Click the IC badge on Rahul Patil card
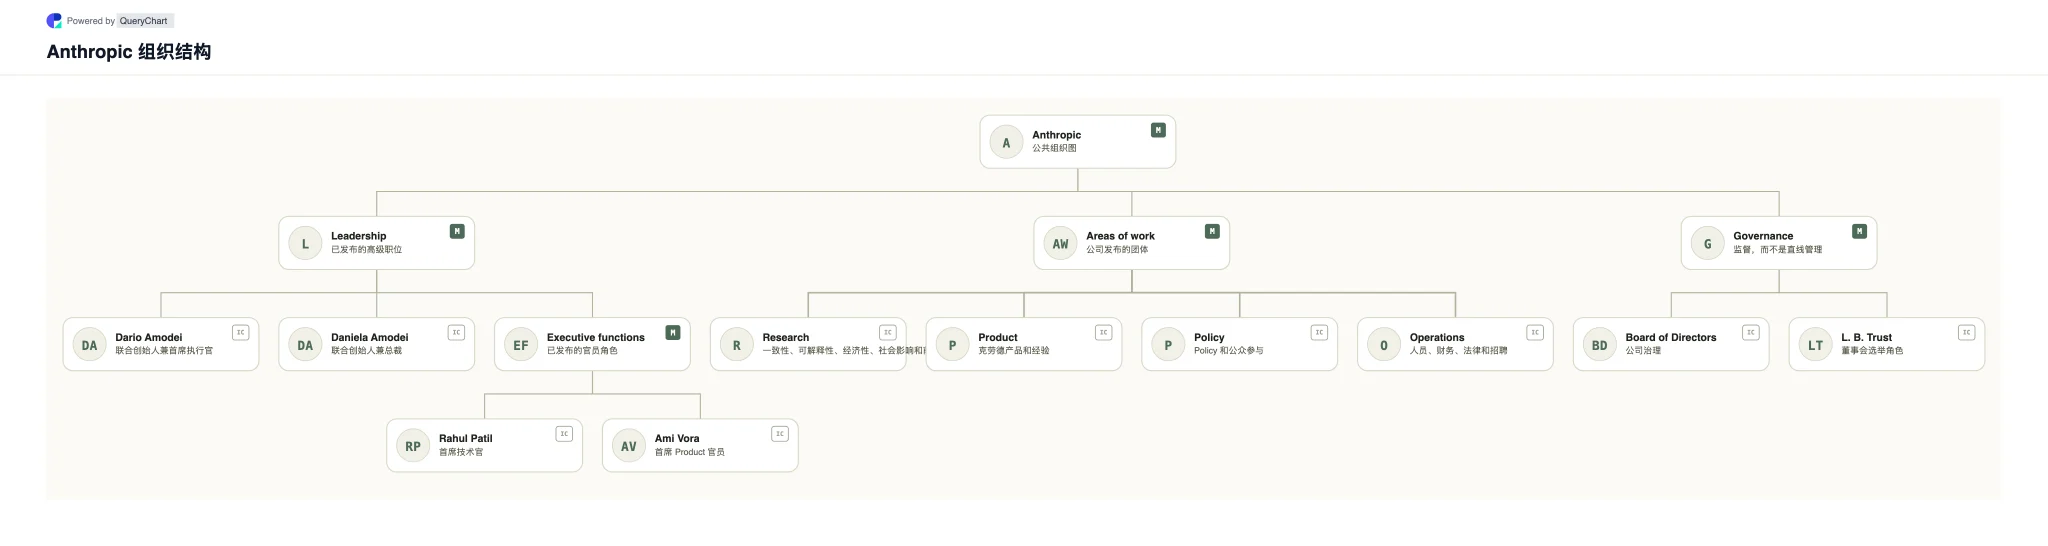The width and height of the screenshot is (2048, 546). [x=565, y=433]
